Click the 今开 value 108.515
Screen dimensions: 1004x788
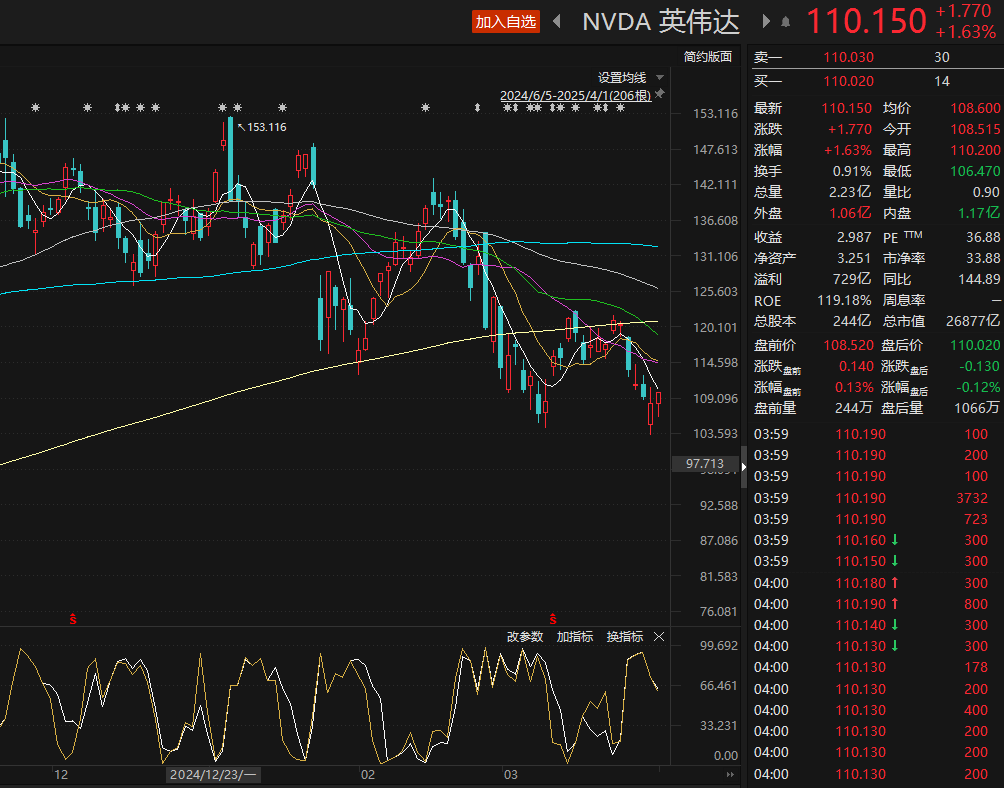pyautogui.click(x=975, y=129)
